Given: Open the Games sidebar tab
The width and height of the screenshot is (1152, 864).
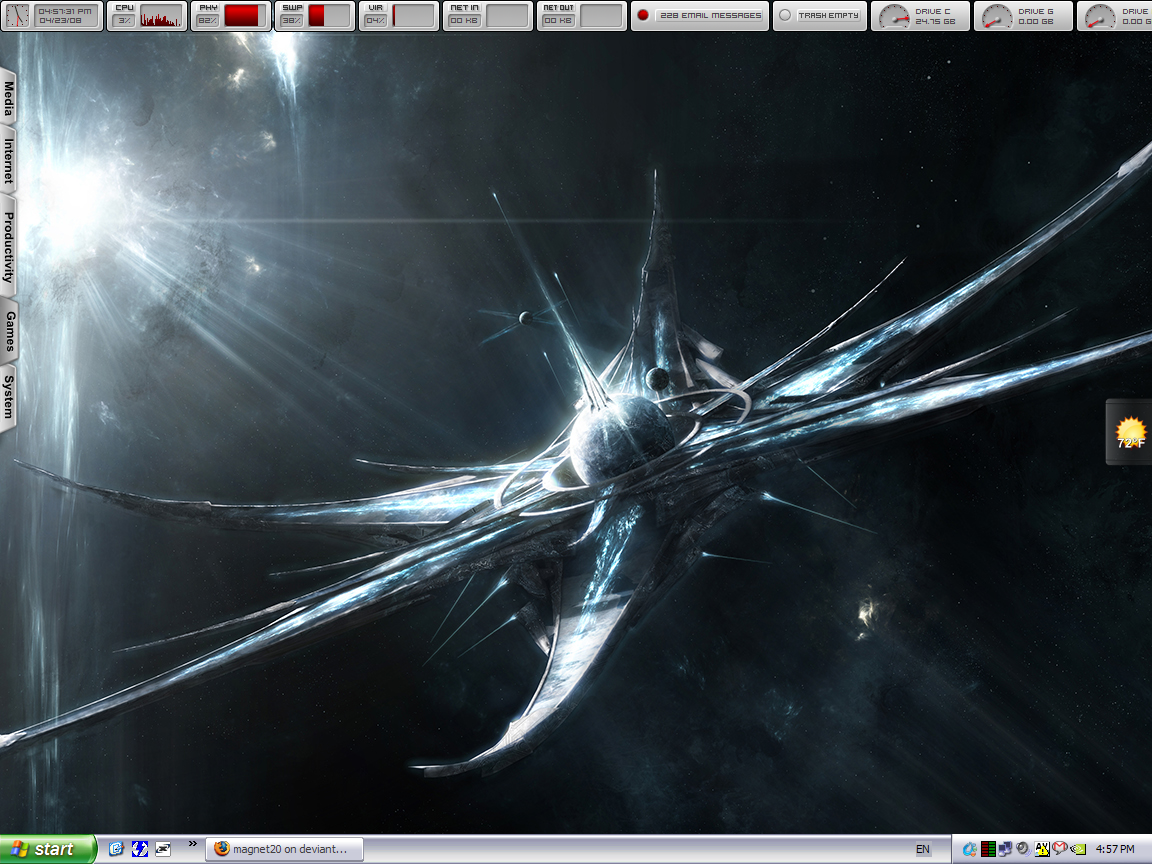Looking at the screenshot, I should tap(8, 331).
